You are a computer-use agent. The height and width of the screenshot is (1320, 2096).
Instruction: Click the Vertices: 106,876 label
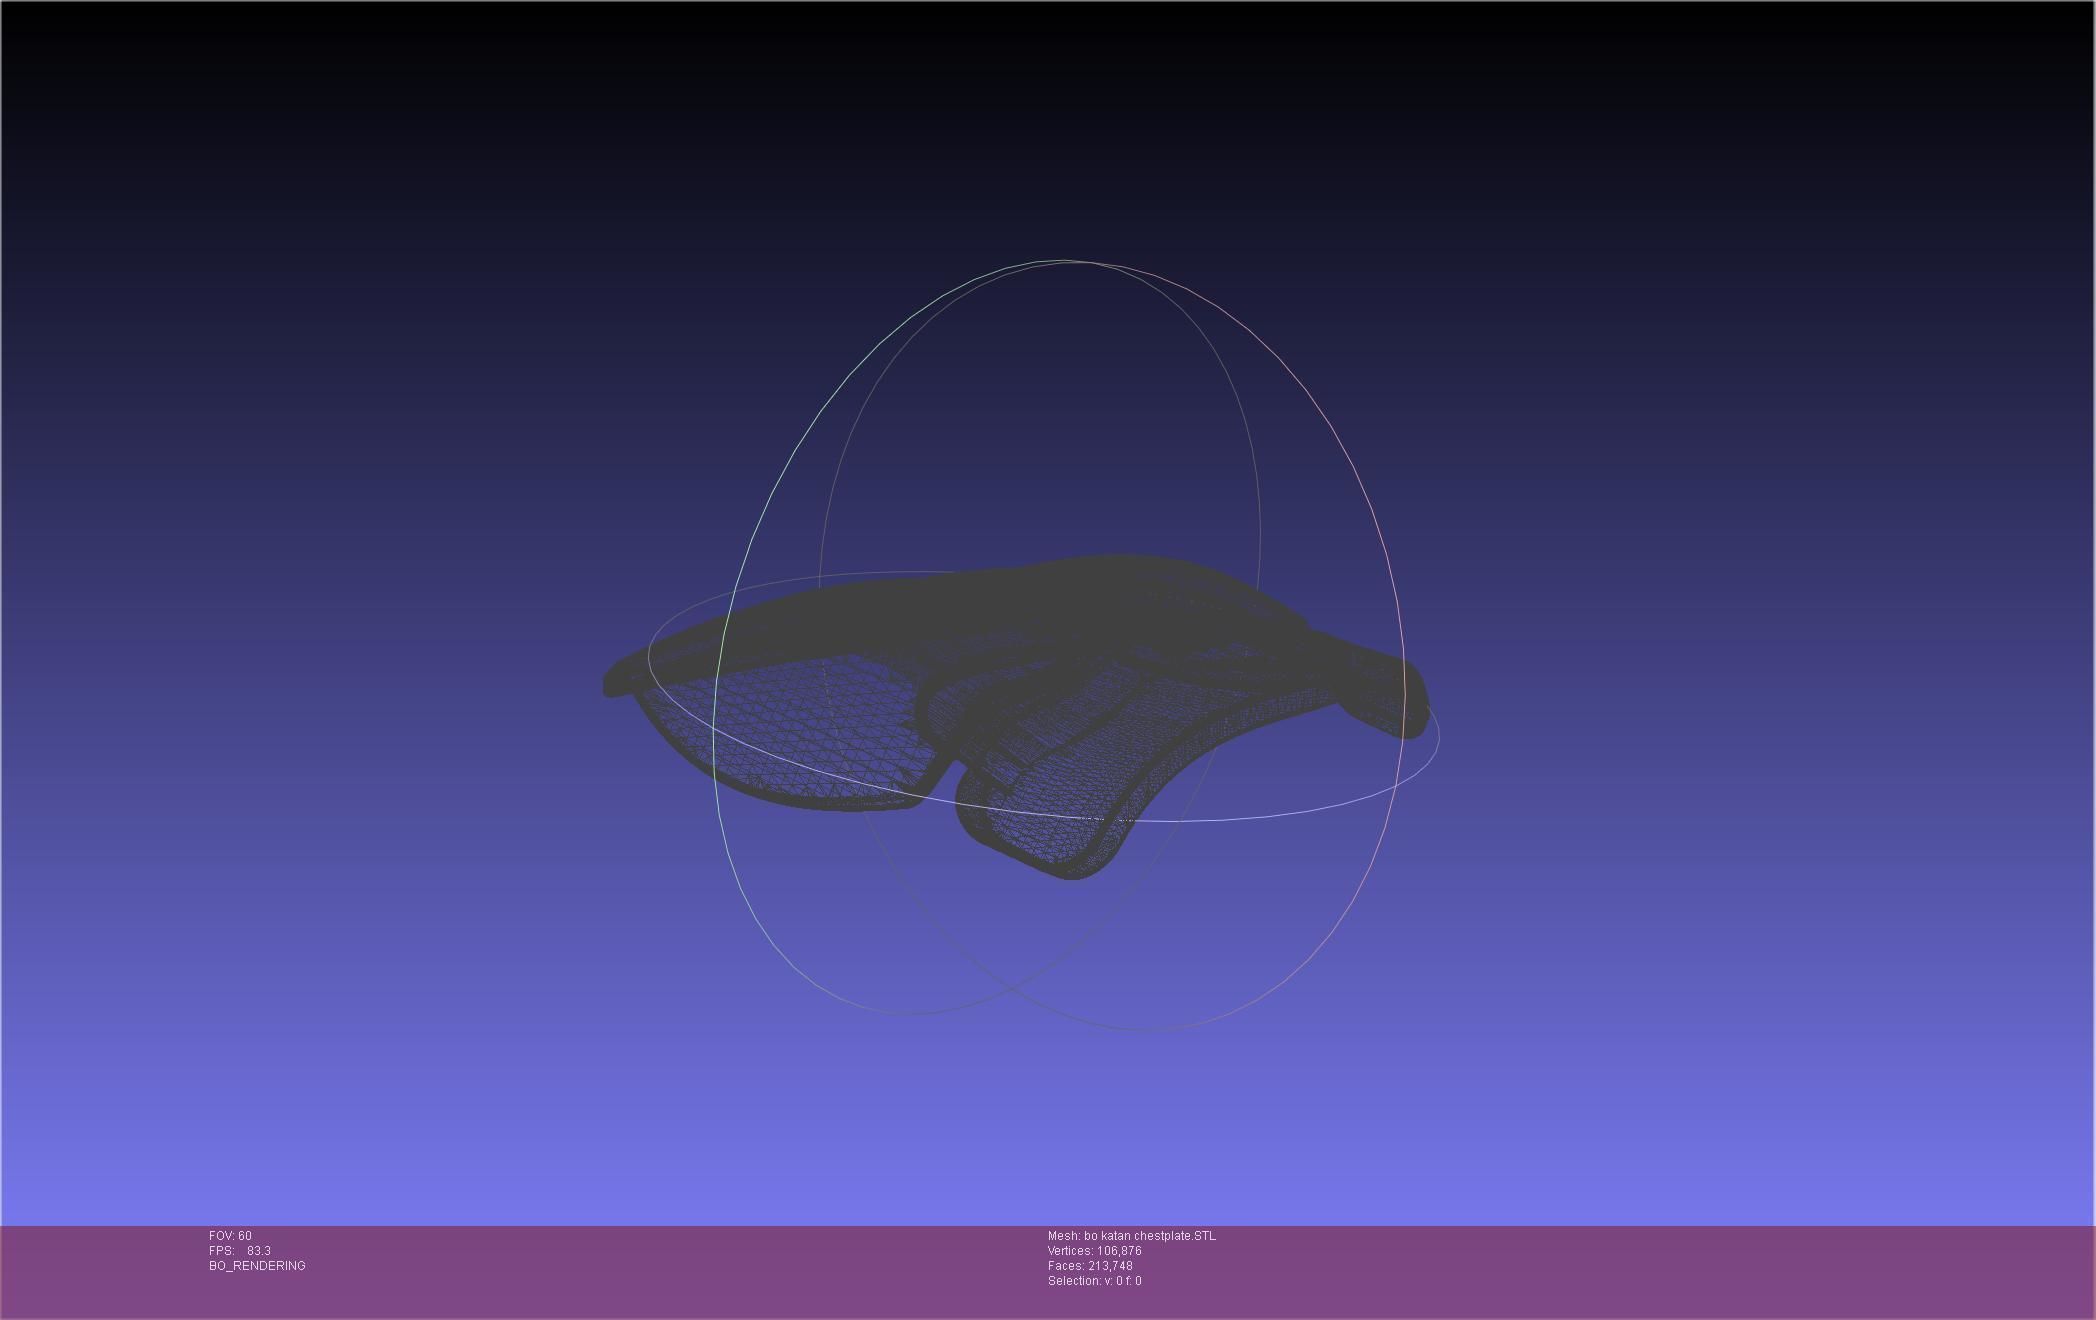1094,1251
